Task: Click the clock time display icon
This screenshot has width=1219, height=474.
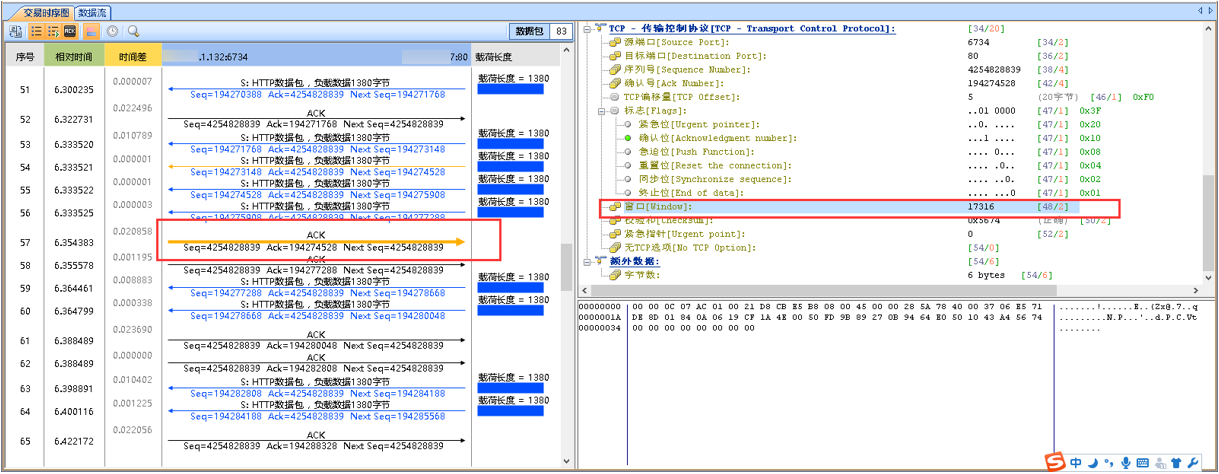Action: [112, 32]
